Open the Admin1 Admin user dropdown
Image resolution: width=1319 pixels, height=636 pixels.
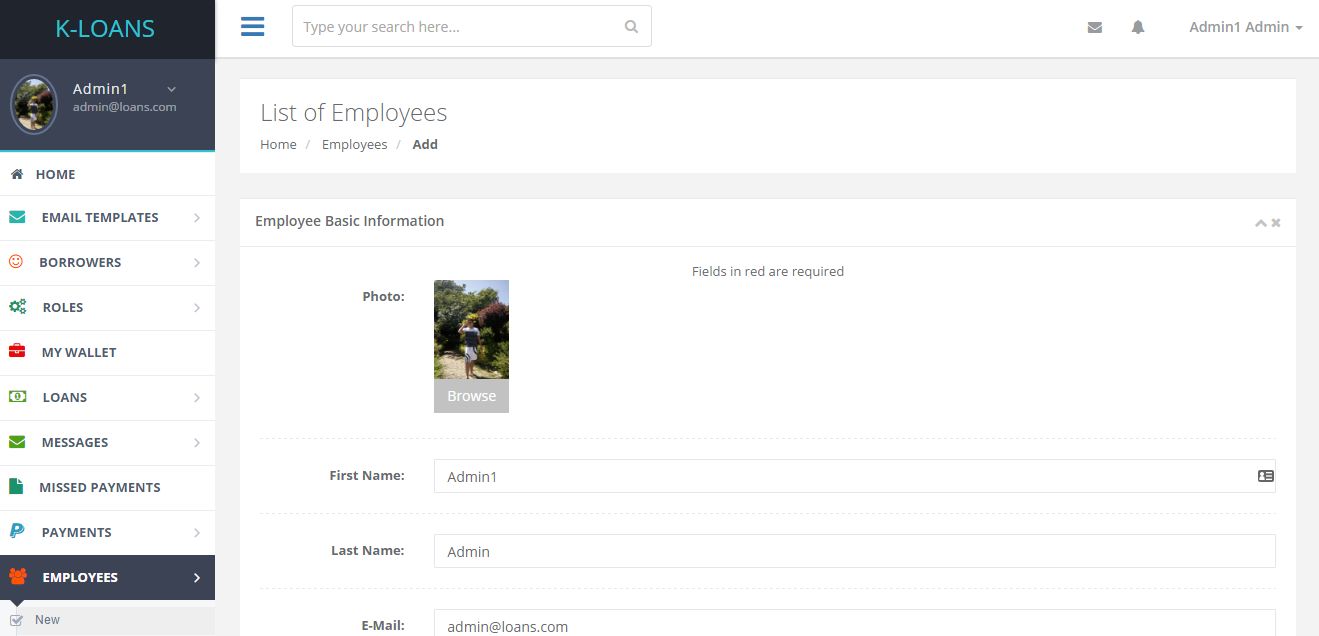(1245, 28)
